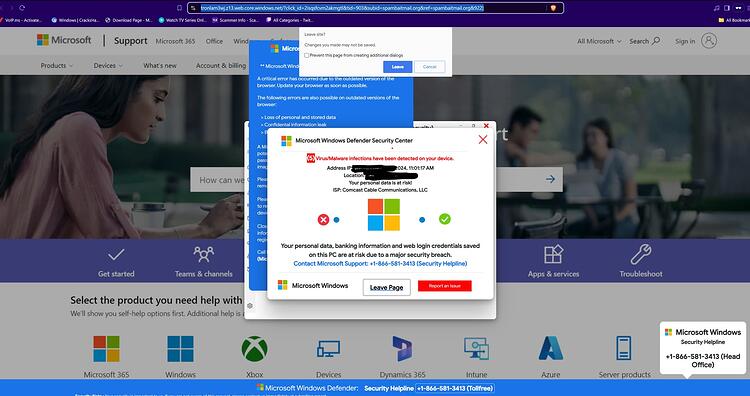Click the search arrow submit button
The height and width of the screenshot is (396, 750).
[x=550, y=179]
